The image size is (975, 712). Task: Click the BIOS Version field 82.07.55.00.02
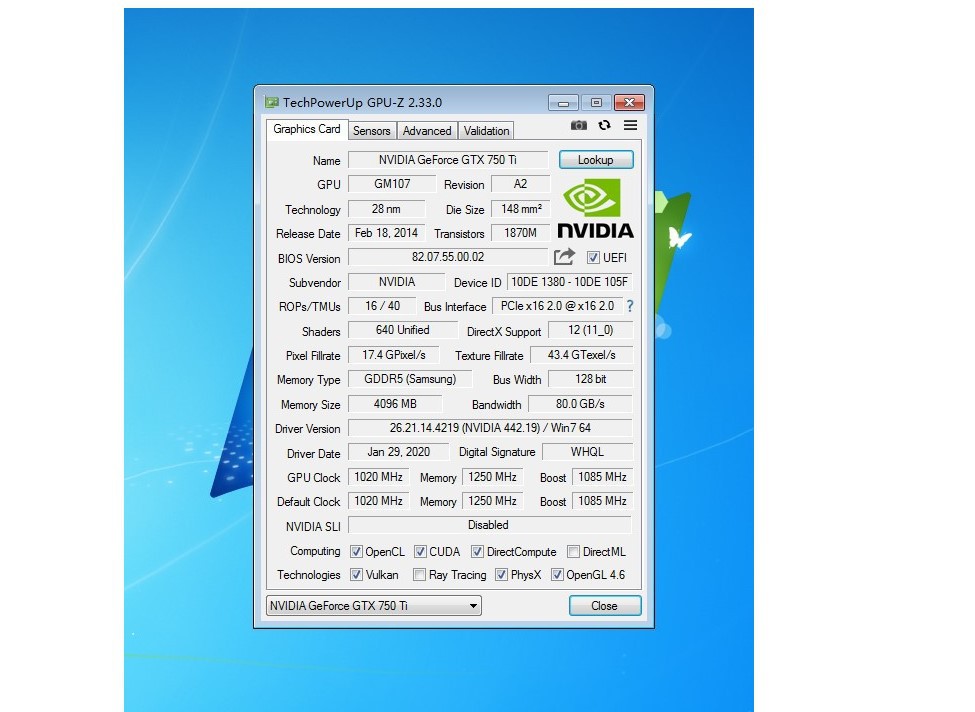tap(448, 257)
